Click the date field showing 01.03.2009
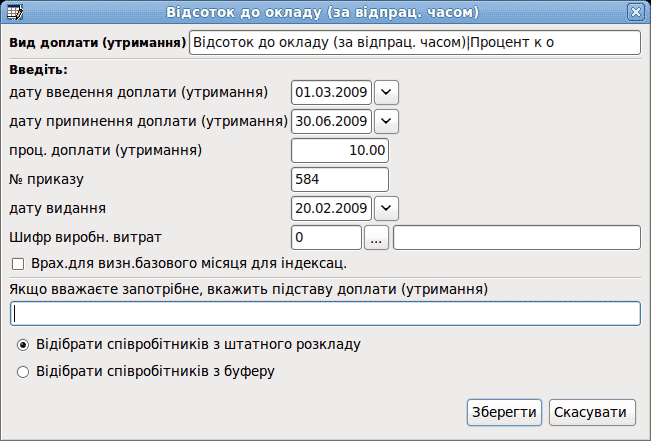 [331, 92]
